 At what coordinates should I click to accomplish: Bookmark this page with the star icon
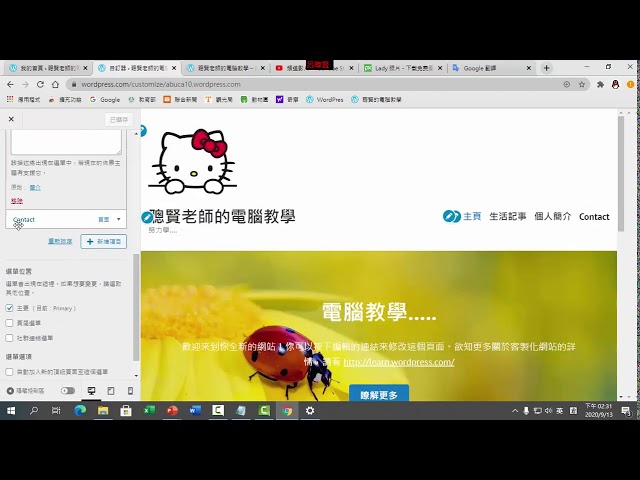(582, 84)
